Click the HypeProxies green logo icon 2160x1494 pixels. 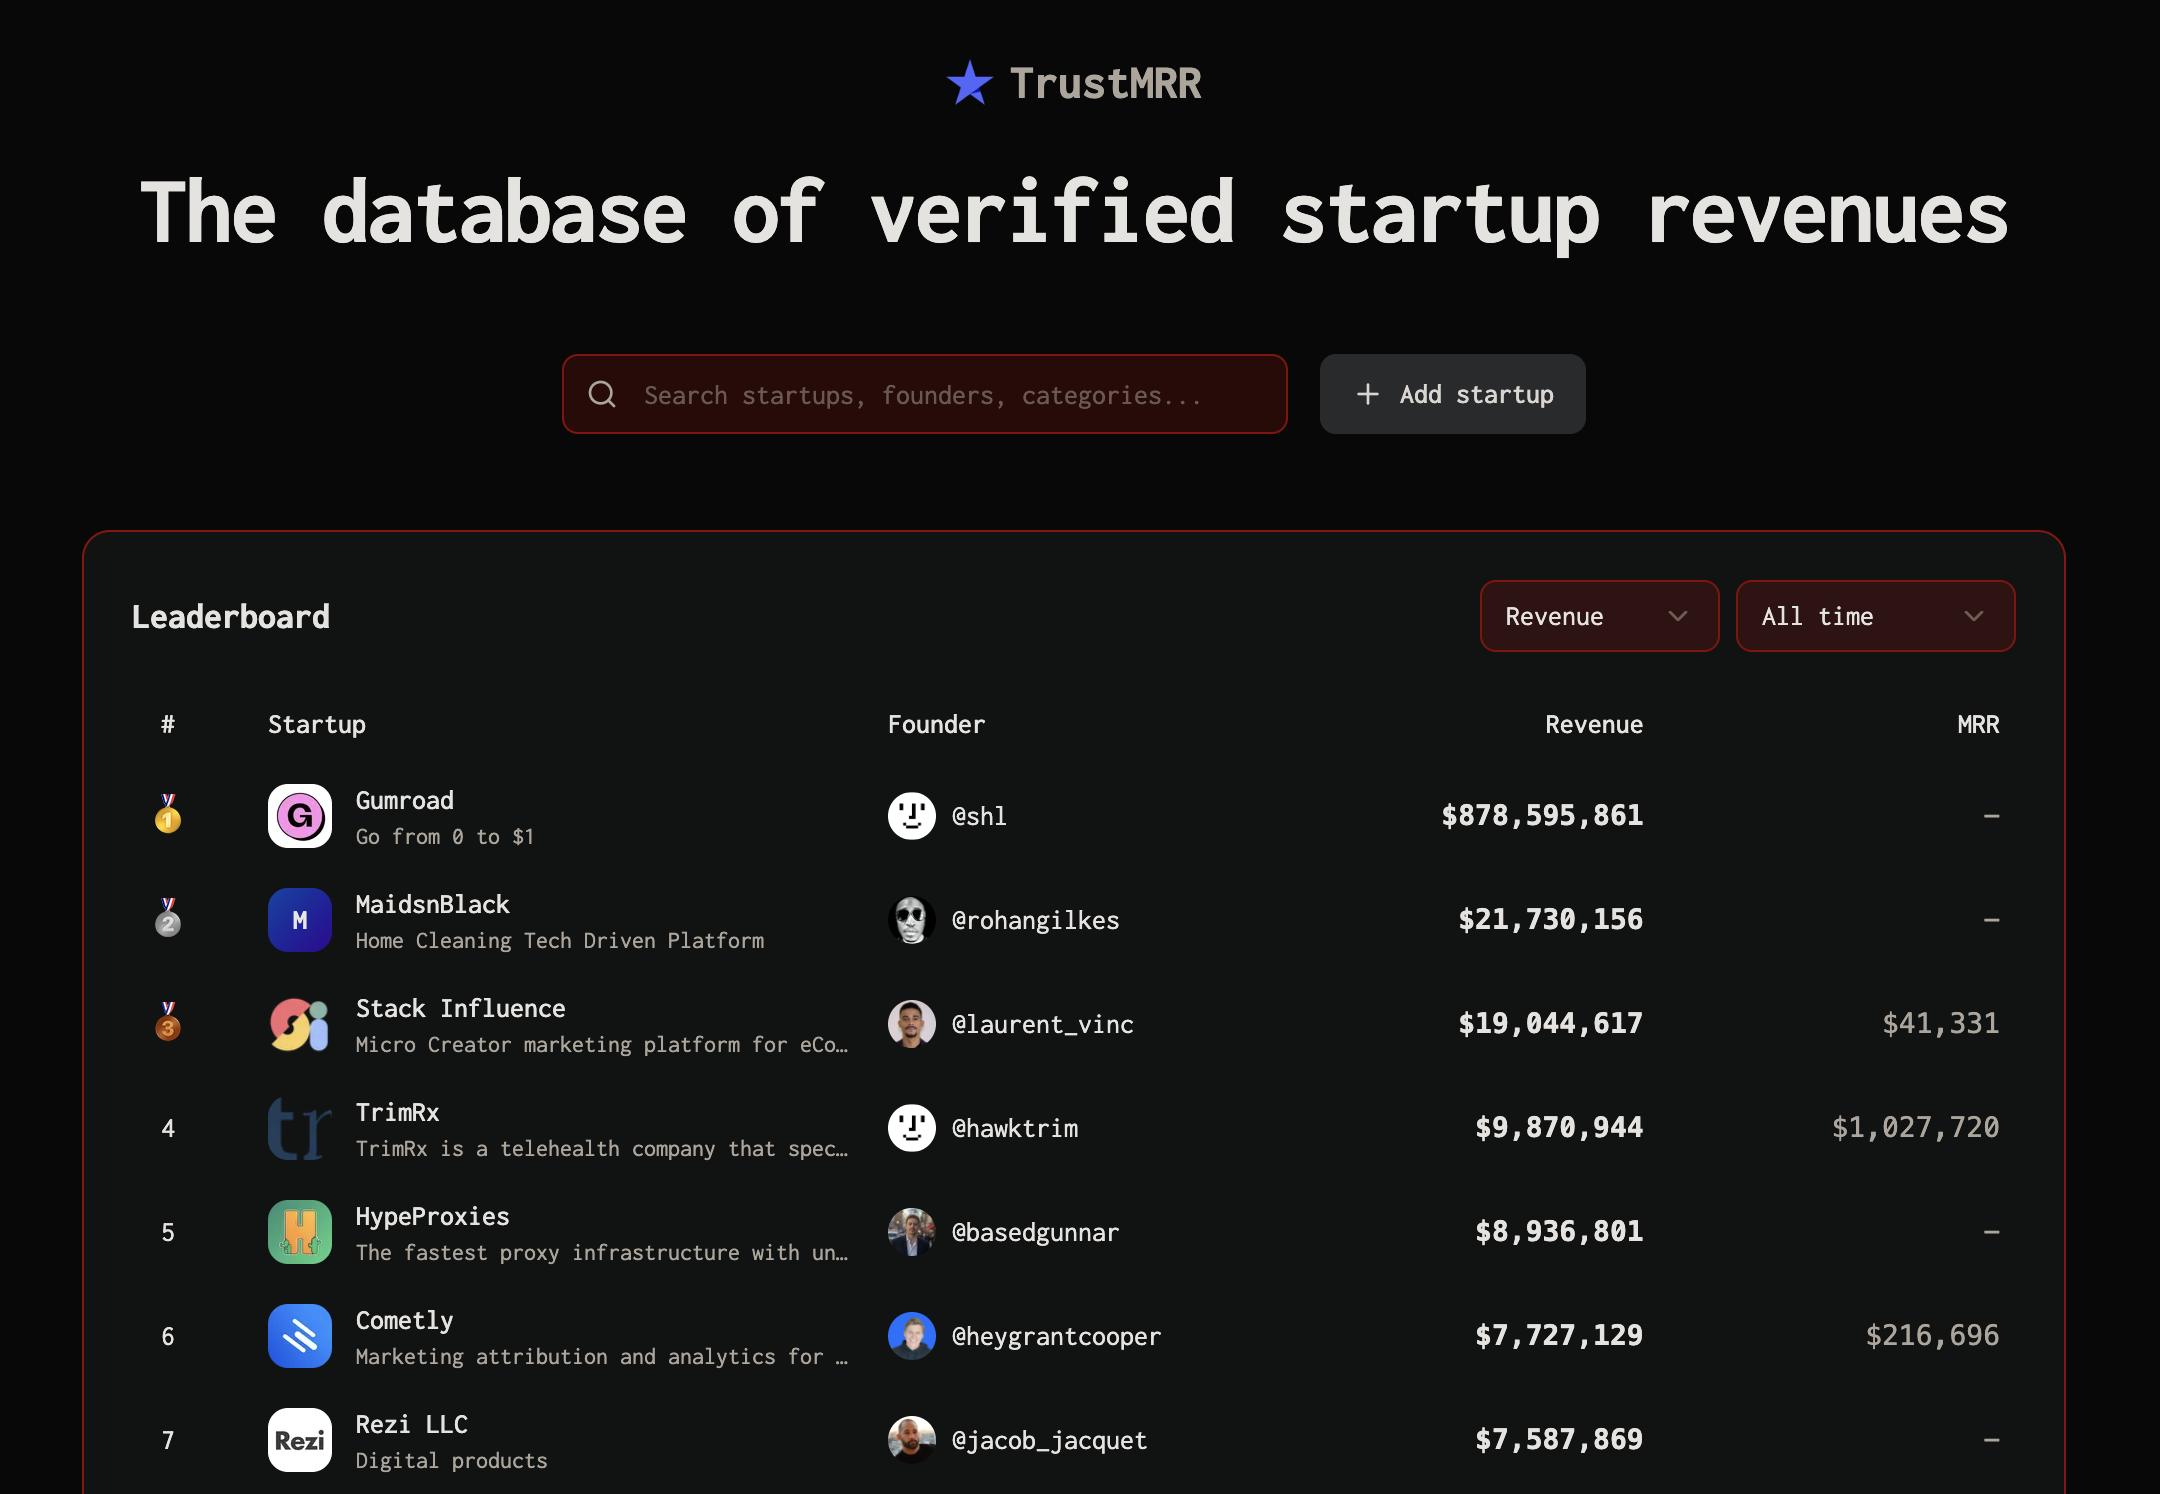(299, 1232)
